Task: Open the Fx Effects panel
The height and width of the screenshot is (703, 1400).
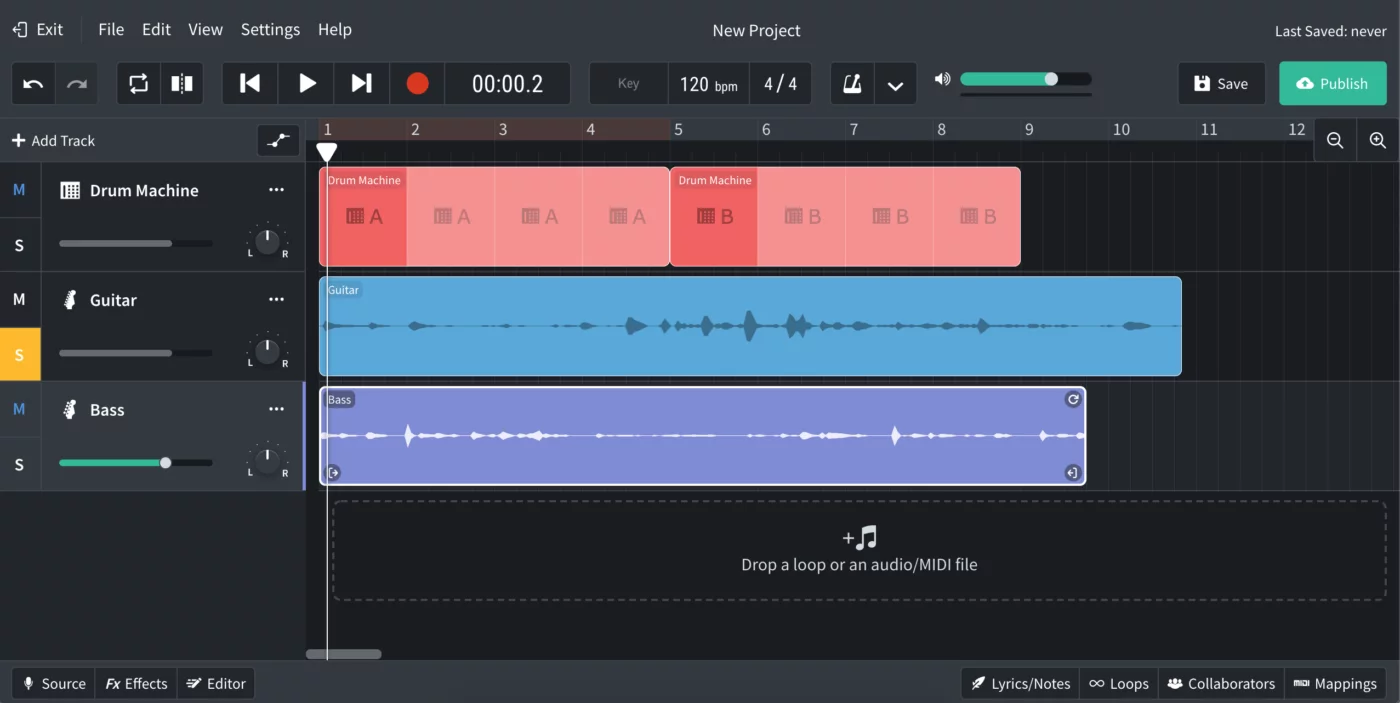Action: pos(136,684)
